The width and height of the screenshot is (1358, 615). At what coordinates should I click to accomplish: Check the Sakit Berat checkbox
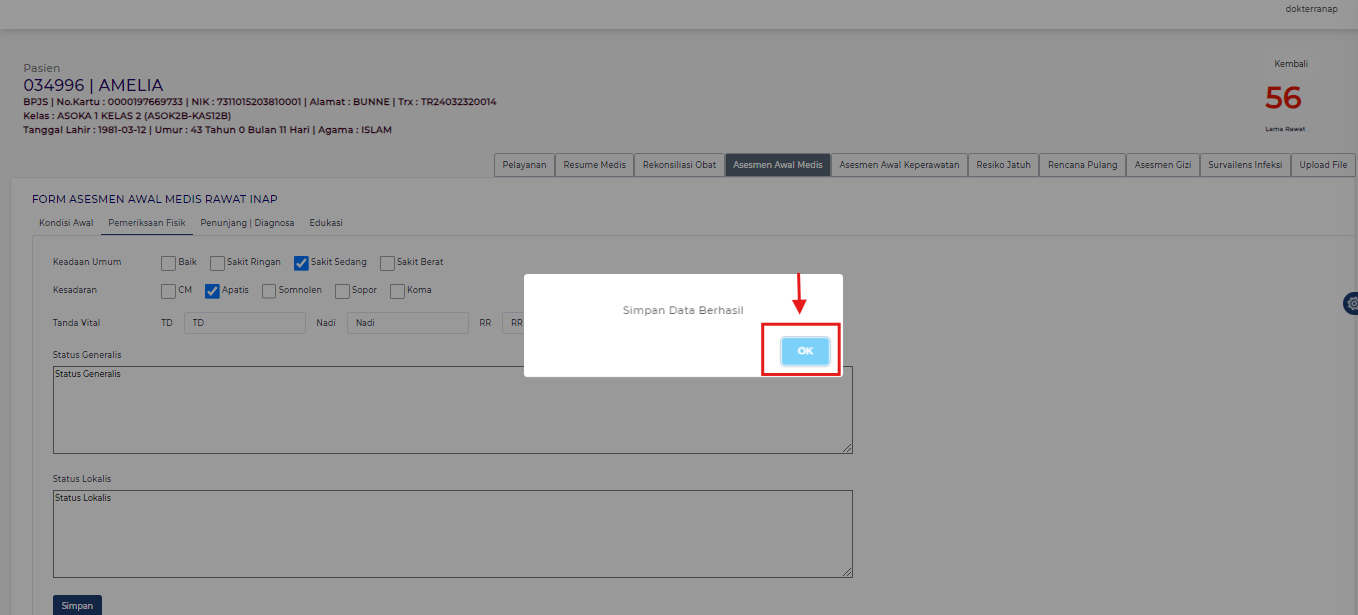click(x=387, y=263)
